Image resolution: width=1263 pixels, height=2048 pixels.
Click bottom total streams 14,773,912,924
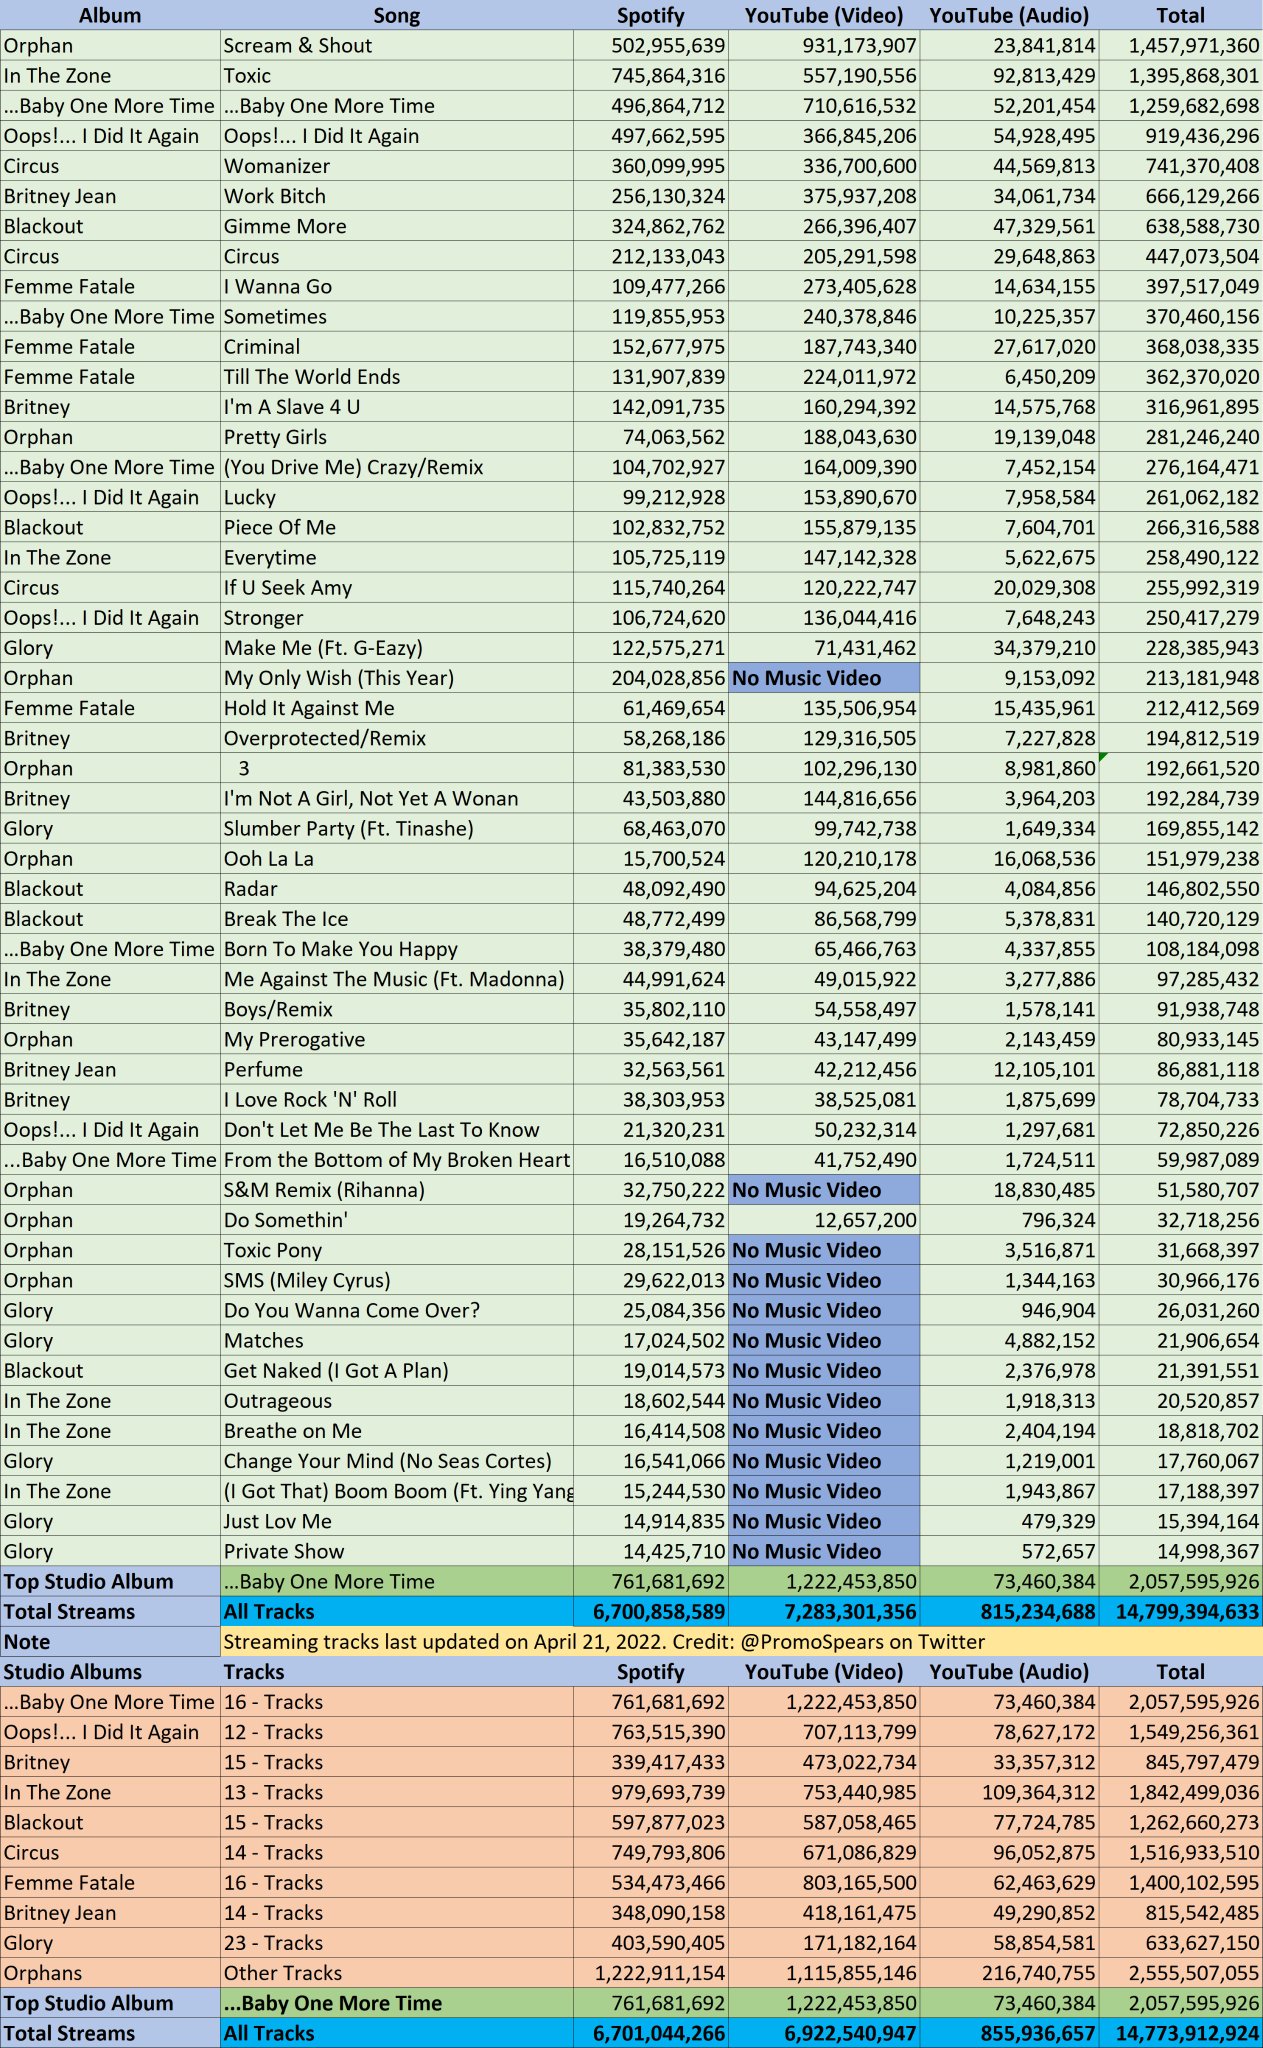click(x=1181, y=2033)
